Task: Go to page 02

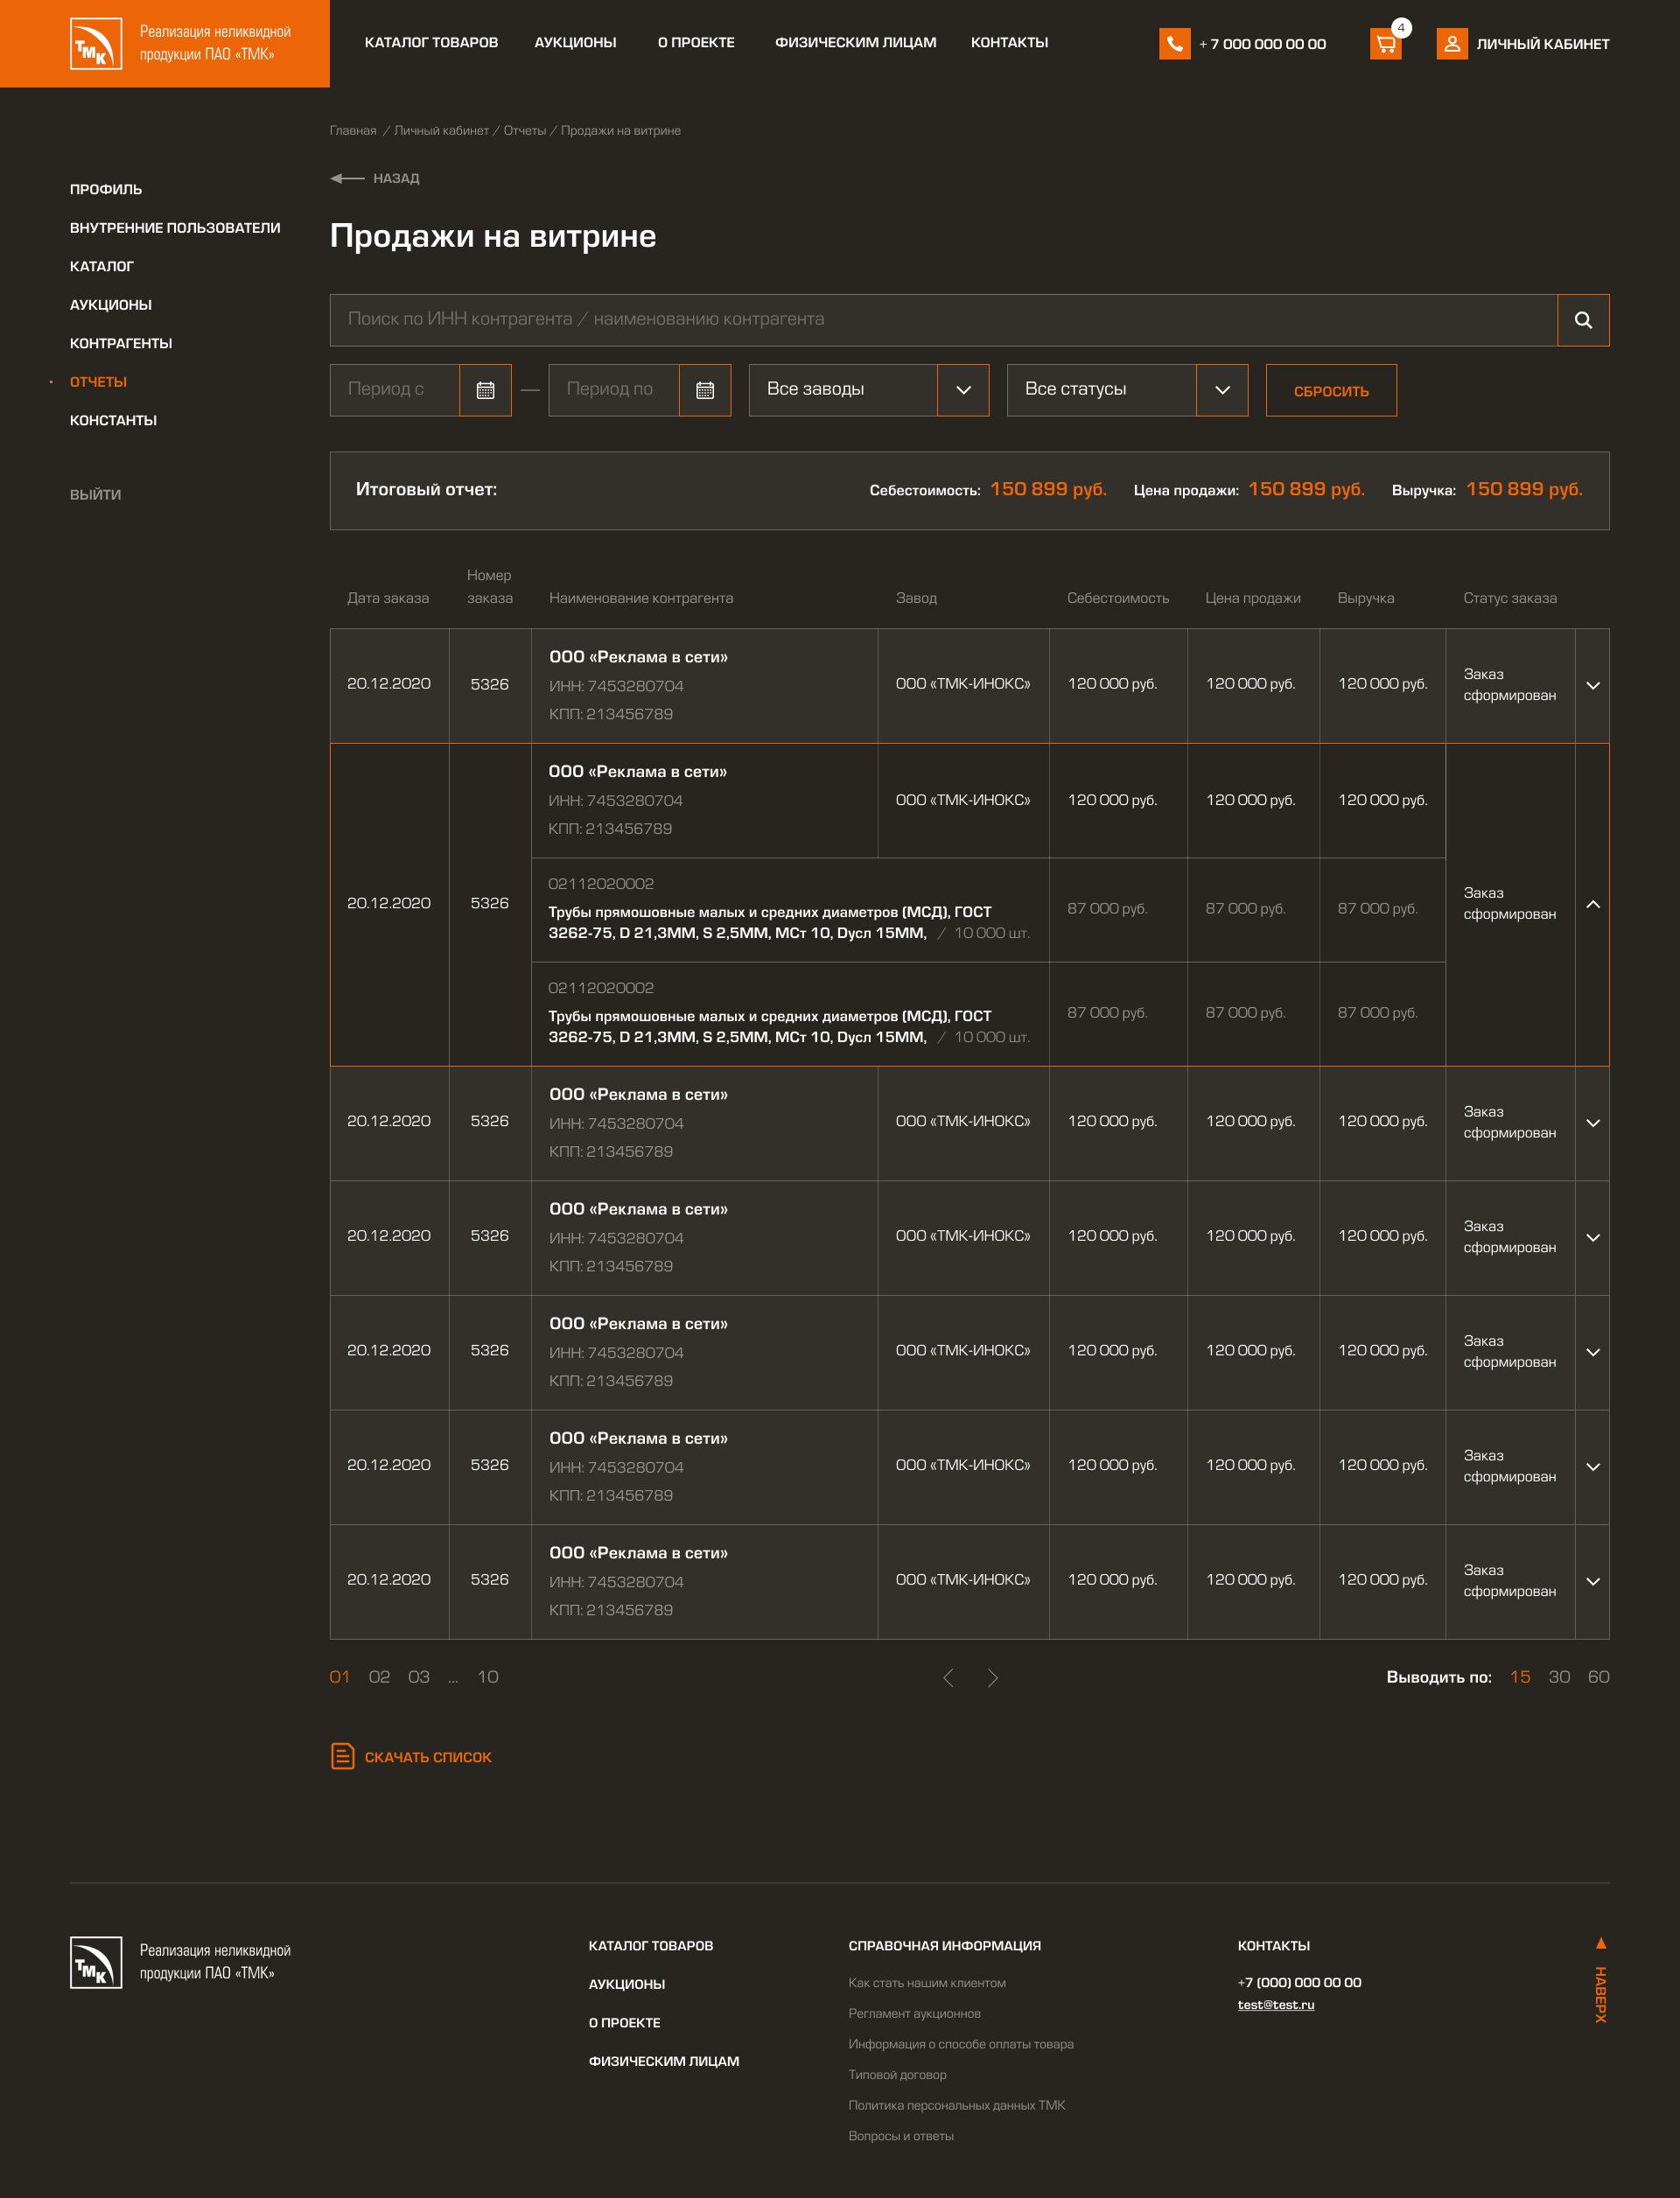Action: [379, 1677]
